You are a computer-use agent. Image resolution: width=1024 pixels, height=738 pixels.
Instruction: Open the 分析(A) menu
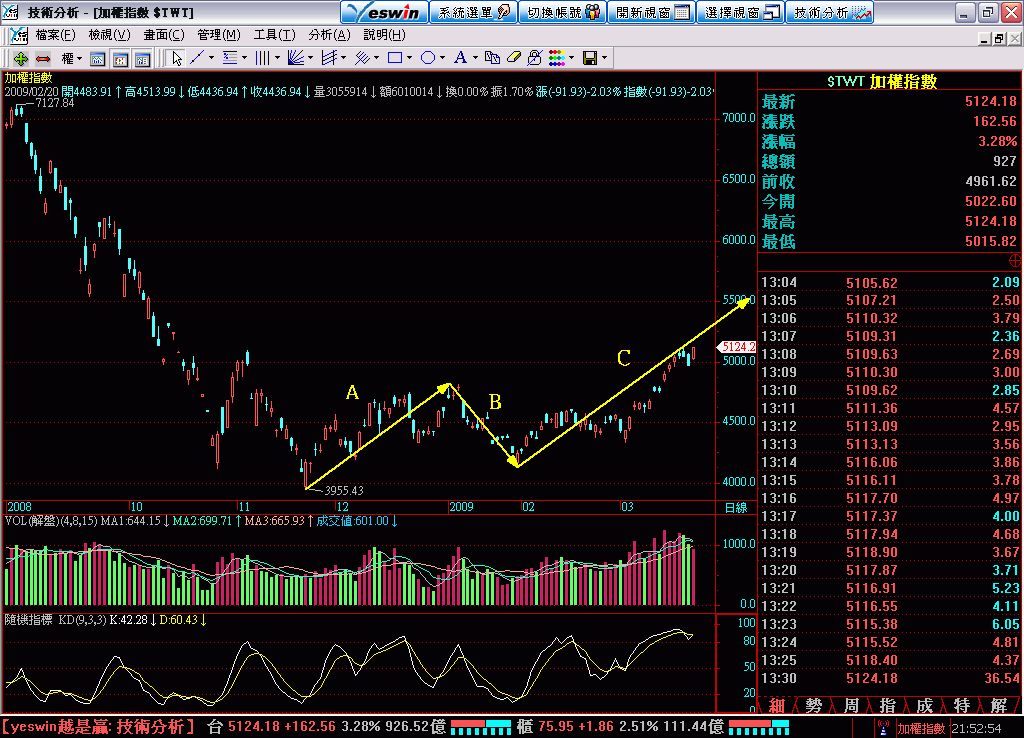[329, 35]
